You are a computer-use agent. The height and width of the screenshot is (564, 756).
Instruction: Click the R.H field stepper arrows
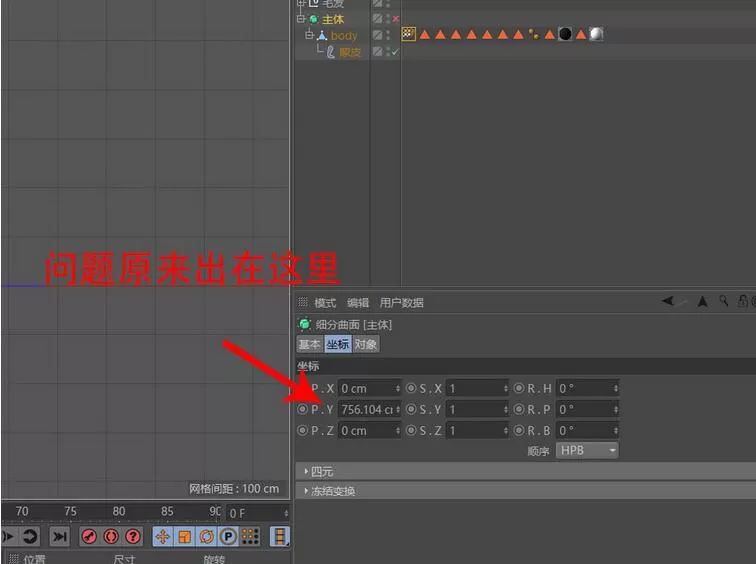[x=616, y=388]
